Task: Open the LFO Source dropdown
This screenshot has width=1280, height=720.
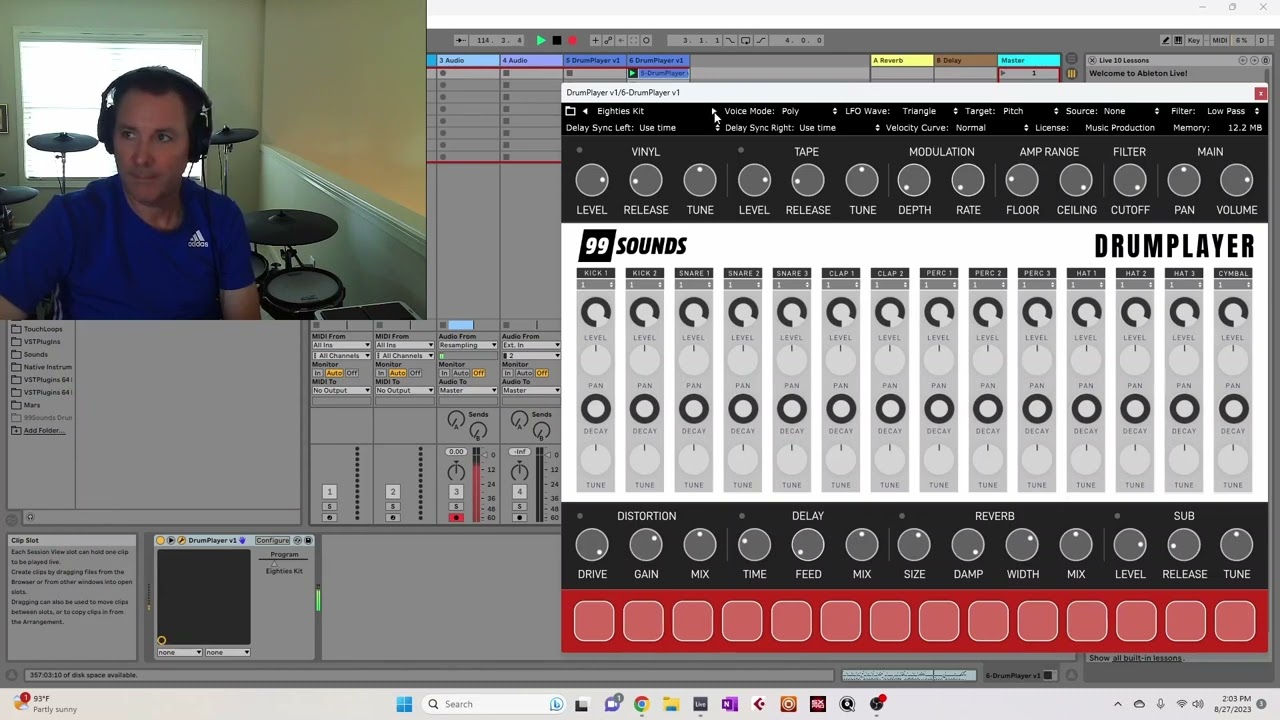Action: (1130, 111)
